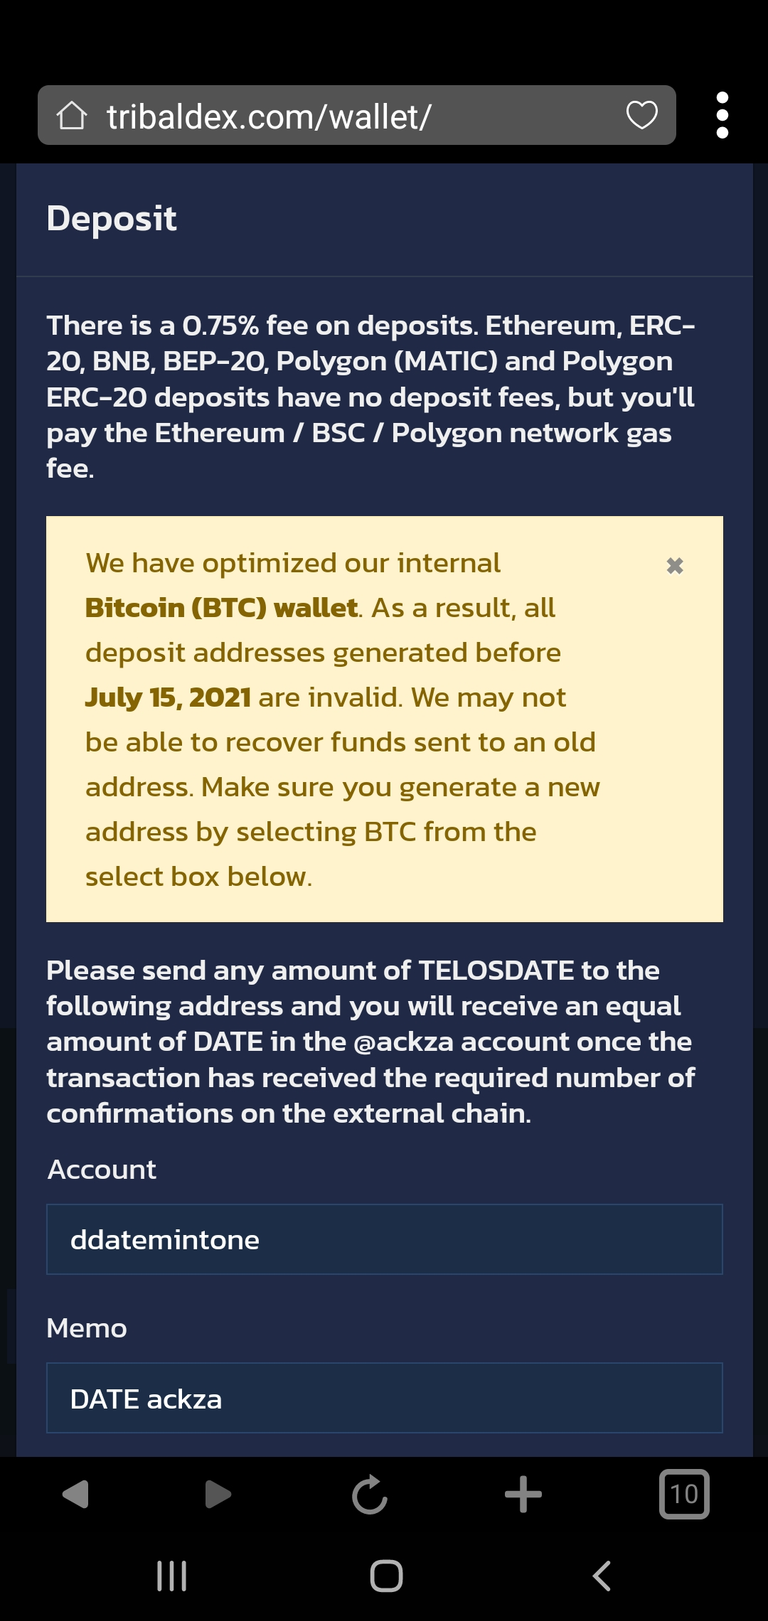Screen dimensions: 768x1621
Task: Click the Memo label
Action: coord(87,1328)
